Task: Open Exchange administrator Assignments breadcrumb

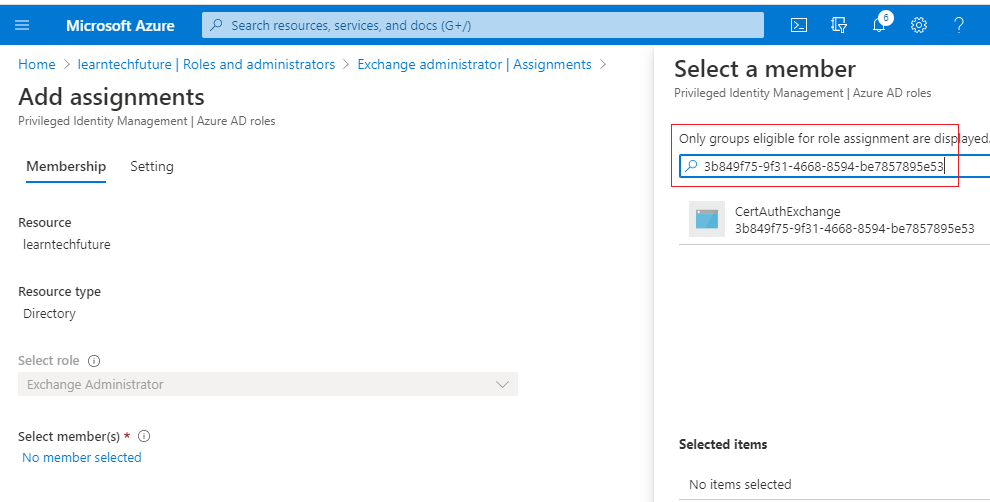Action: [x=474, y=64]
